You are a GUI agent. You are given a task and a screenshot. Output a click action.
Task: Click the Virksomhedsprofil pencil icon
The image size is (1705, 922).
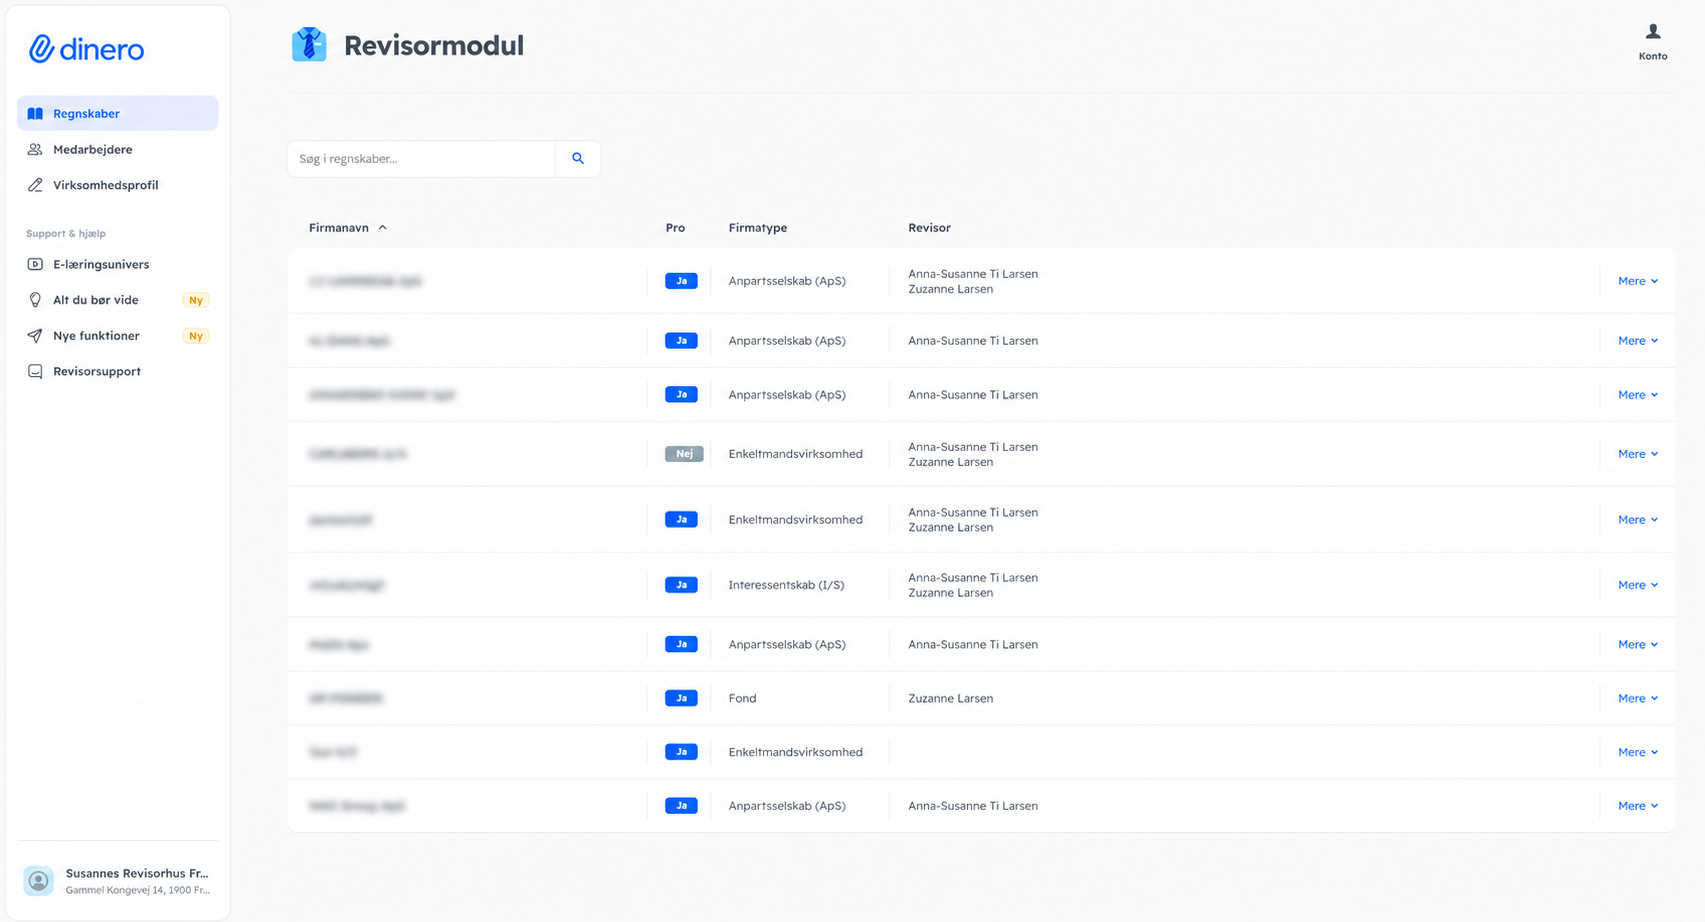click(x=35, y=185)
